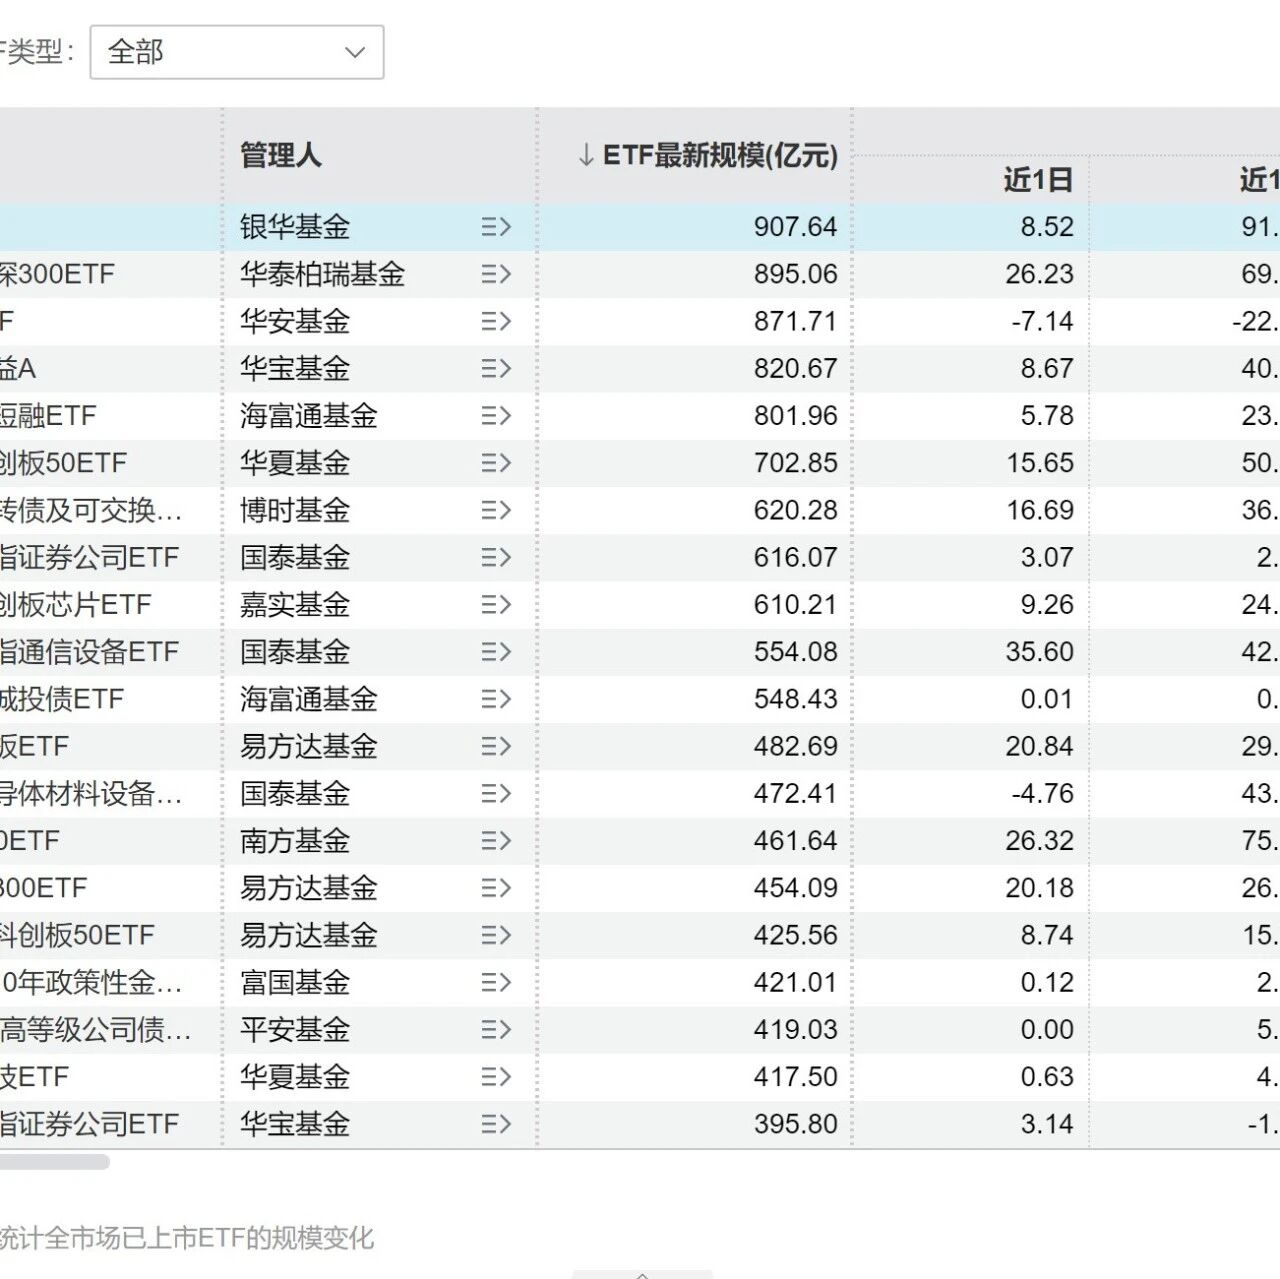Select the scale value 419.03
This screenshot has height=1279, width=1280.
[795, 1030]
